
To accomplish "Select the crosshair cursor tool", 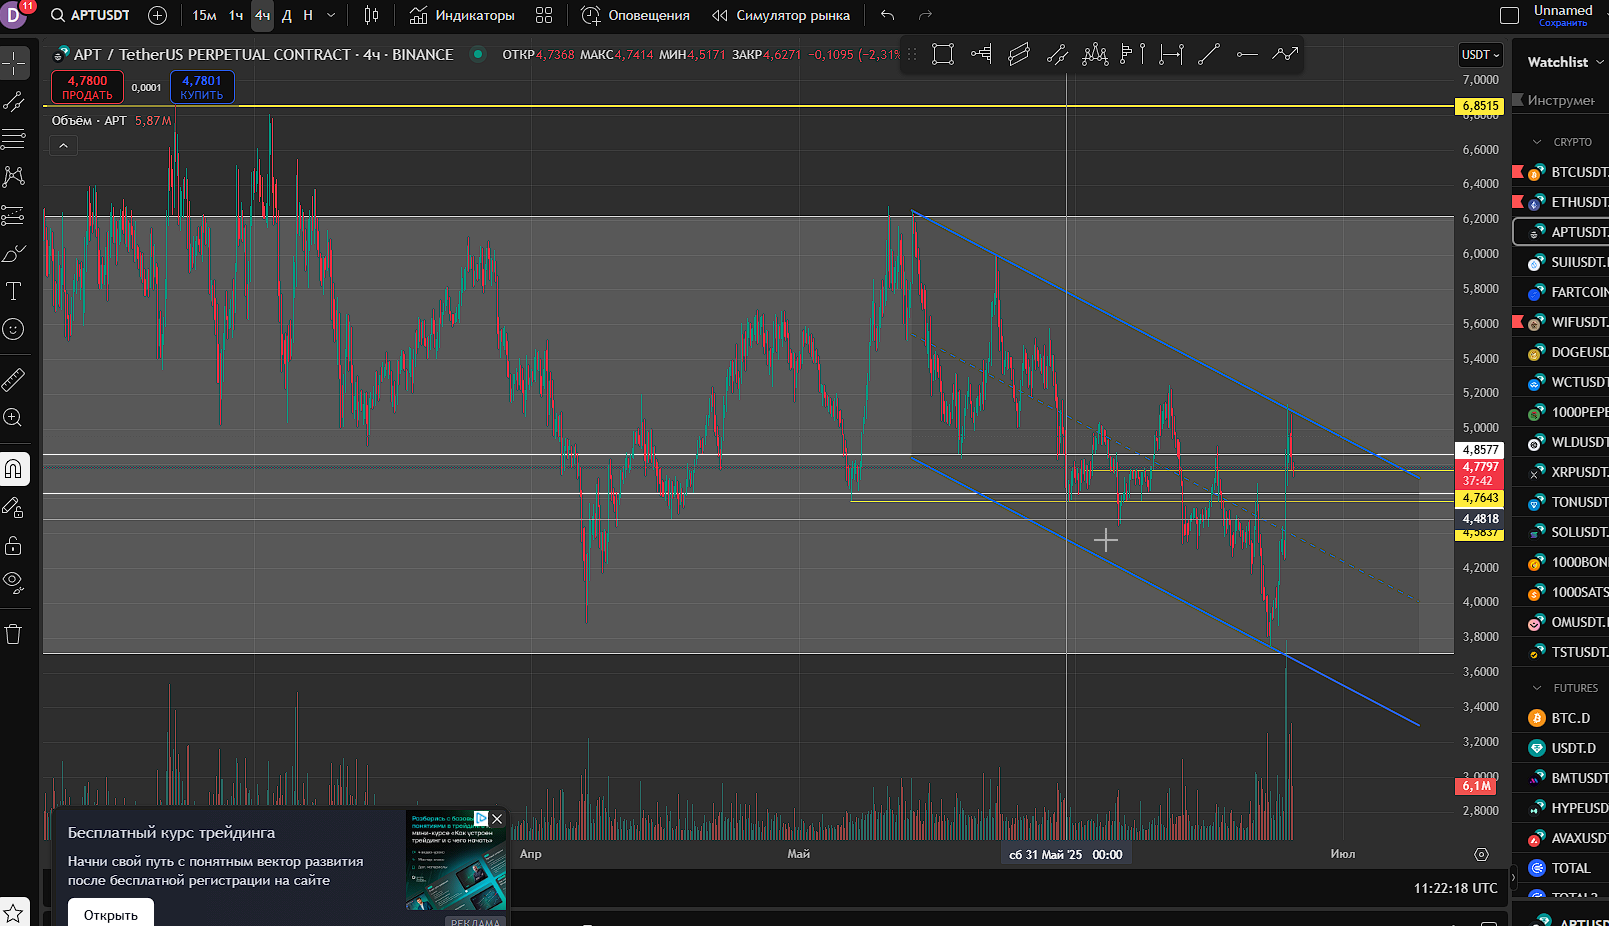I will click(14, 63).
